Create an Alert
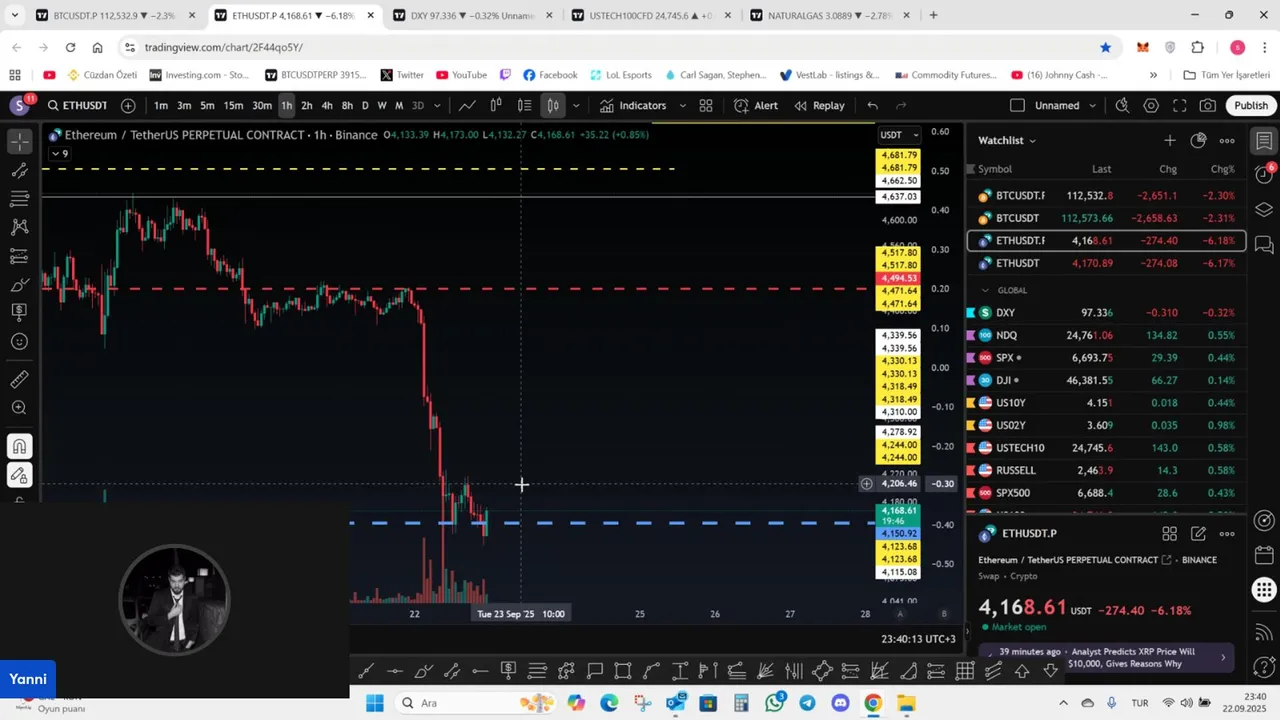This screenshot has height=720, width=1280. 756,105
